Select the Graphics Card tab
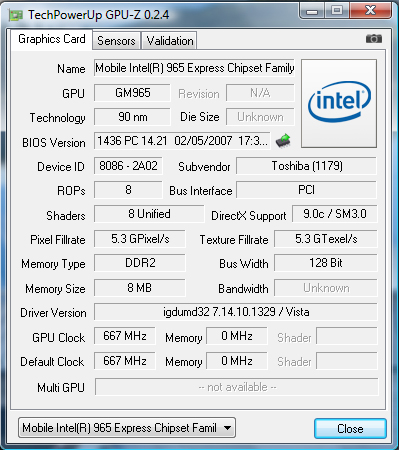The image size is (399, 450). click(x=52, y=39)
